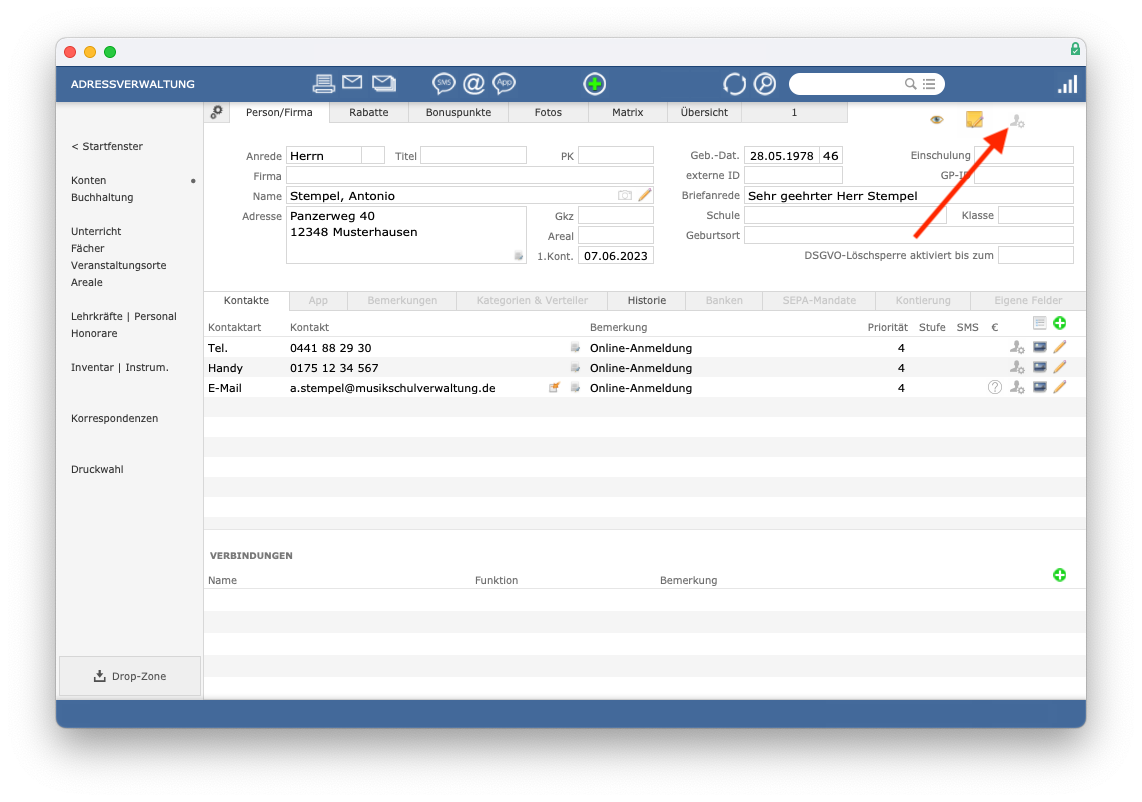This screenshot has width=1142, height=802.
Task: Open the Bemerkungen sub-tab
Action: [x=402, y=300]
